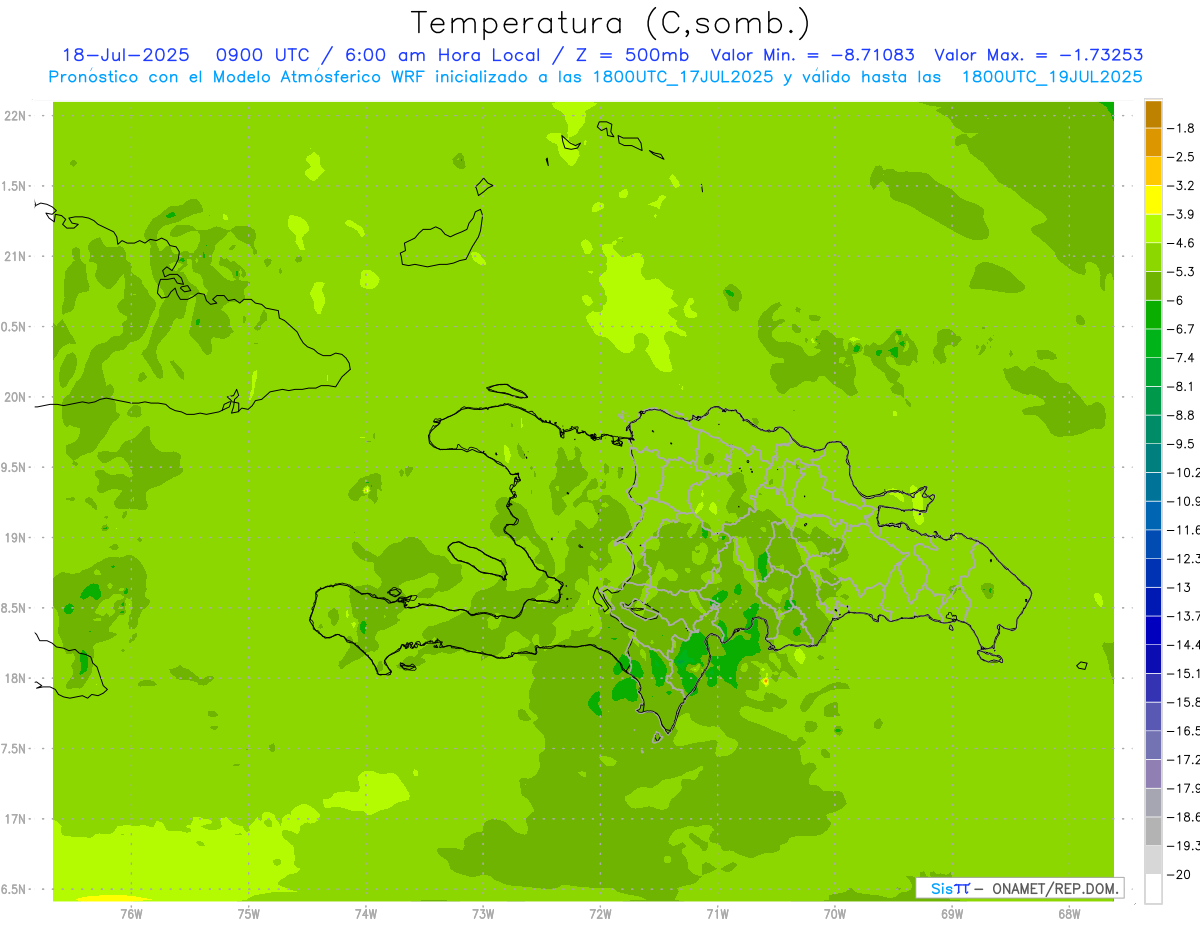The height and width of the screenshot is (927, 1200).
Task: Select the date text '18-Jul-2025'
Action: coord(126,55)
